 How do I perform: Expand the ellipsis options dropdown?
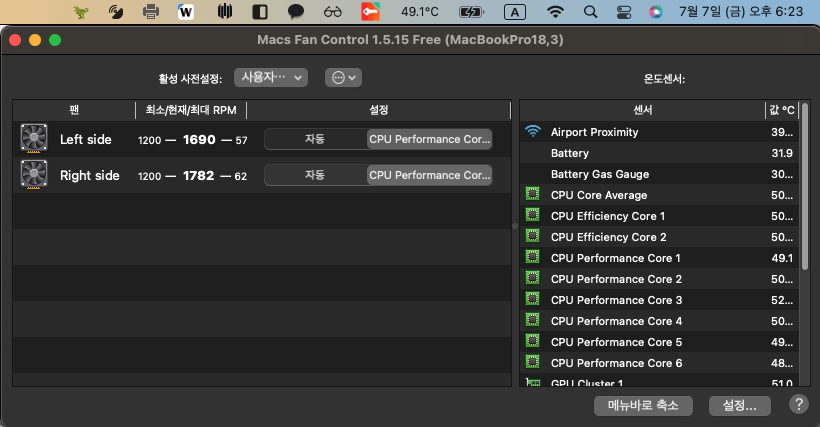coord(344,77)
